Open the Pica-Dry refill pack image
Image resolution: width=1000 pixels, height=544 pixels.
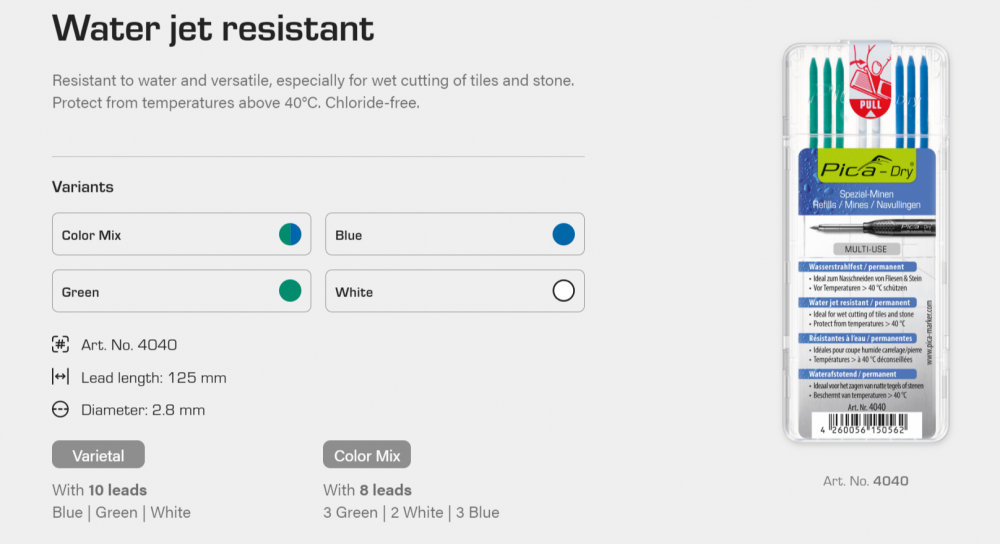click(865, 242)
